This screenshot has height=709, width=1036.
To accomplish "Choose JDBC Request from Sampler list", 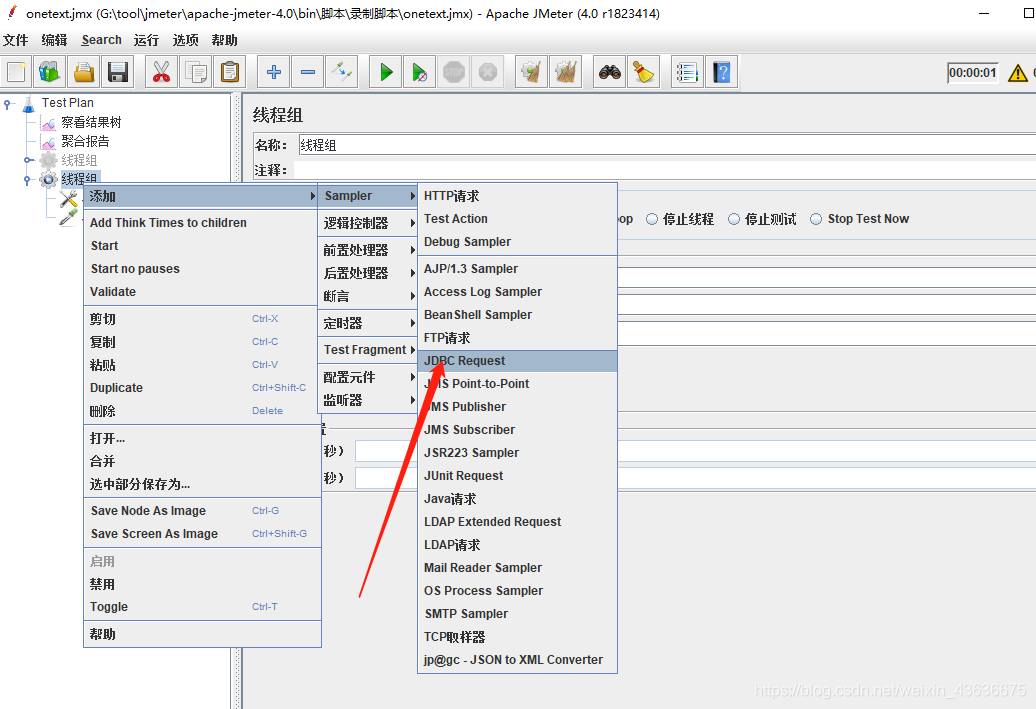I will (517, 361).
